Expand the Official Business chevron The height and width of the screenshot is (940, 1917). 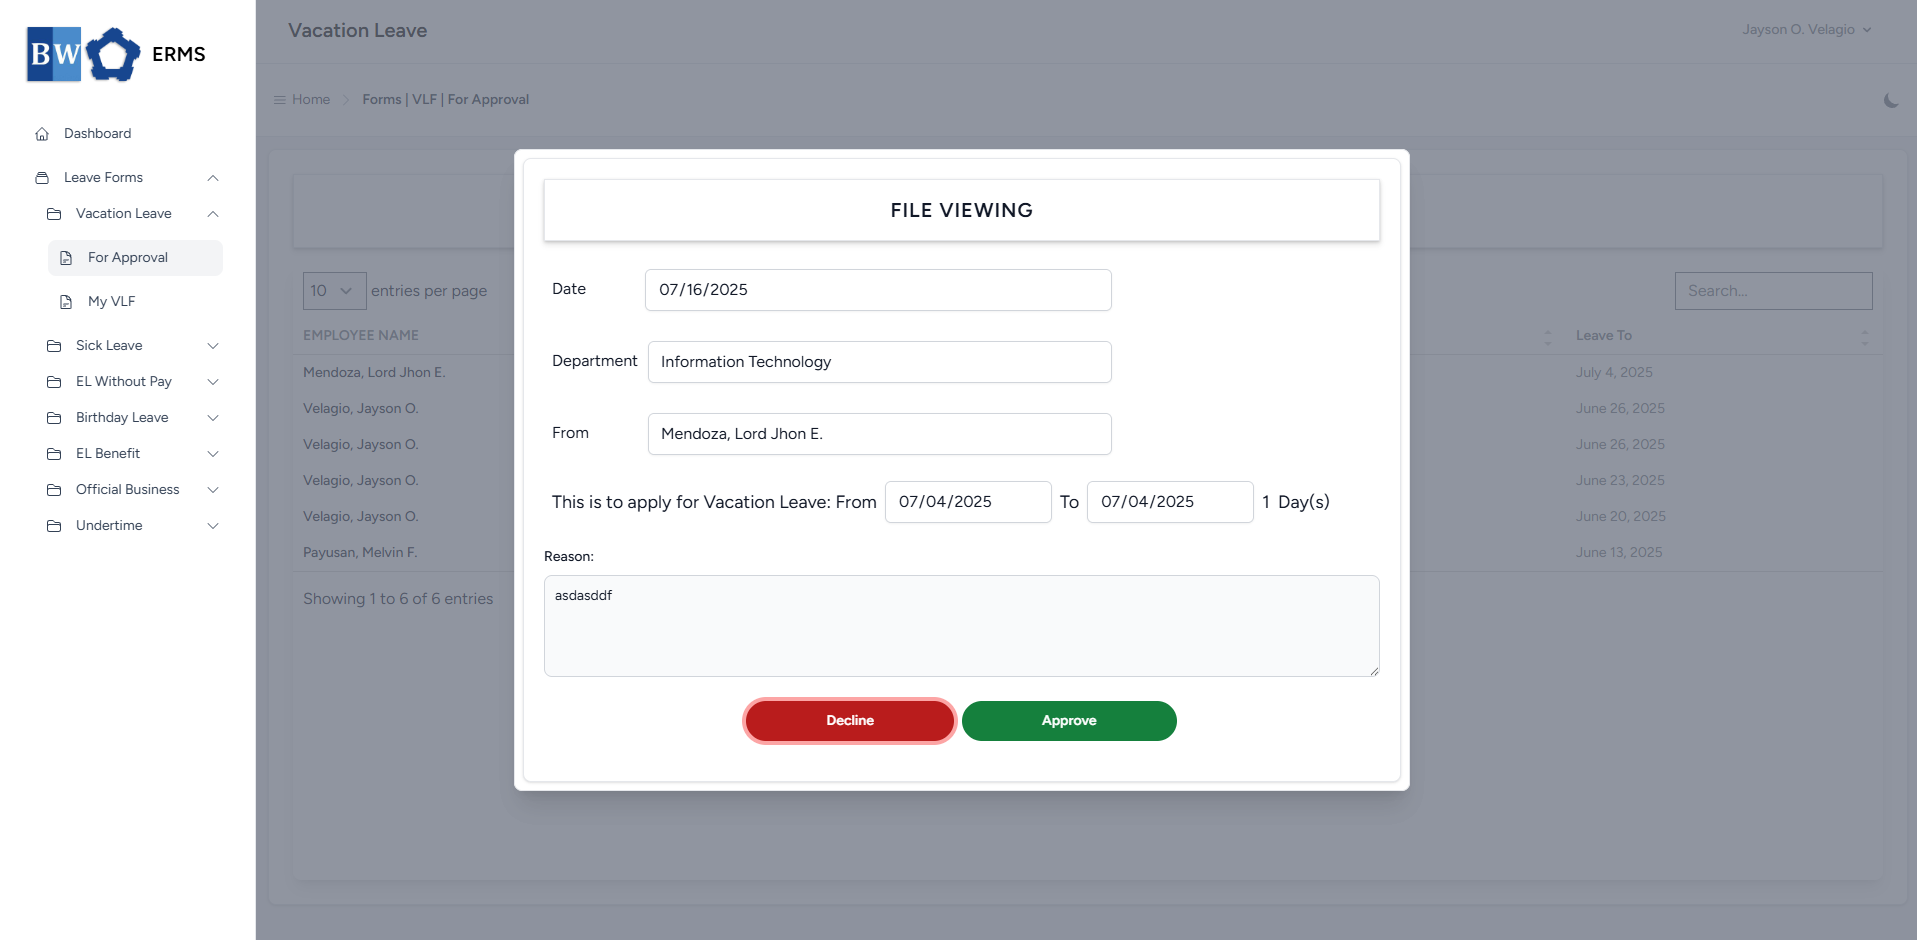pos(213,490)
